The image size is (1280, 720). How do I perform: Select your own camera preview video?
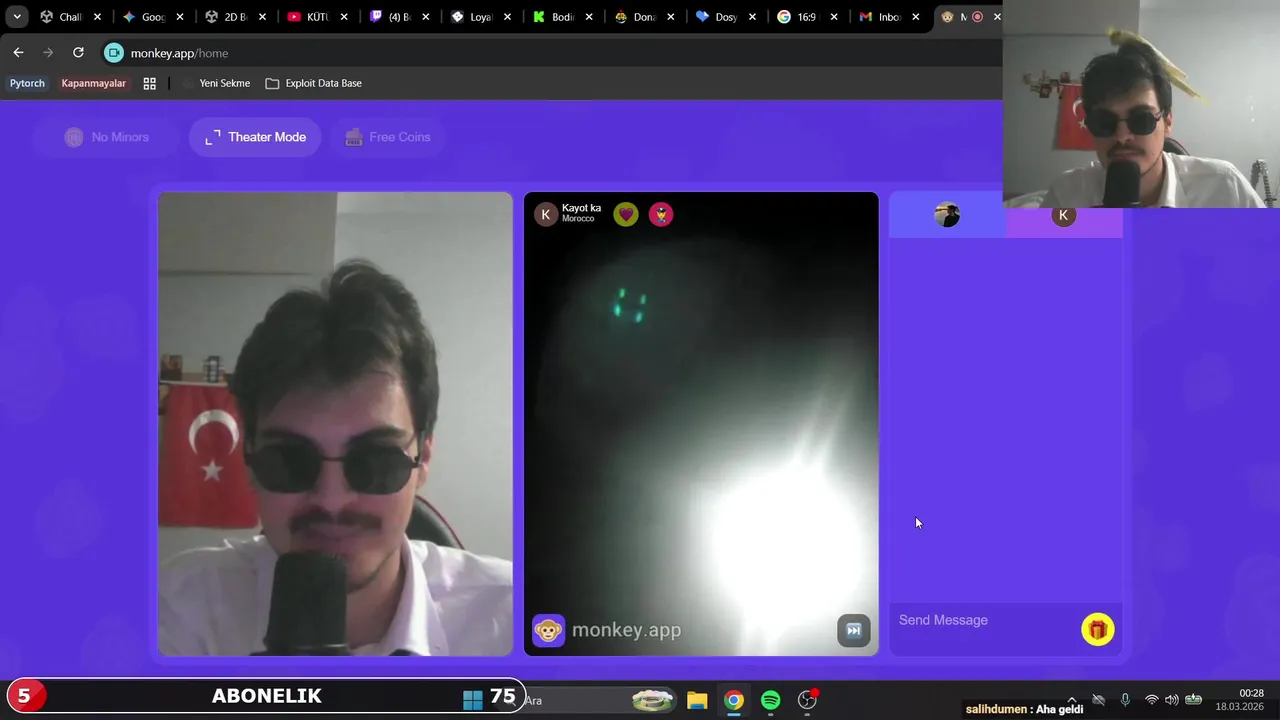(335, 424)
